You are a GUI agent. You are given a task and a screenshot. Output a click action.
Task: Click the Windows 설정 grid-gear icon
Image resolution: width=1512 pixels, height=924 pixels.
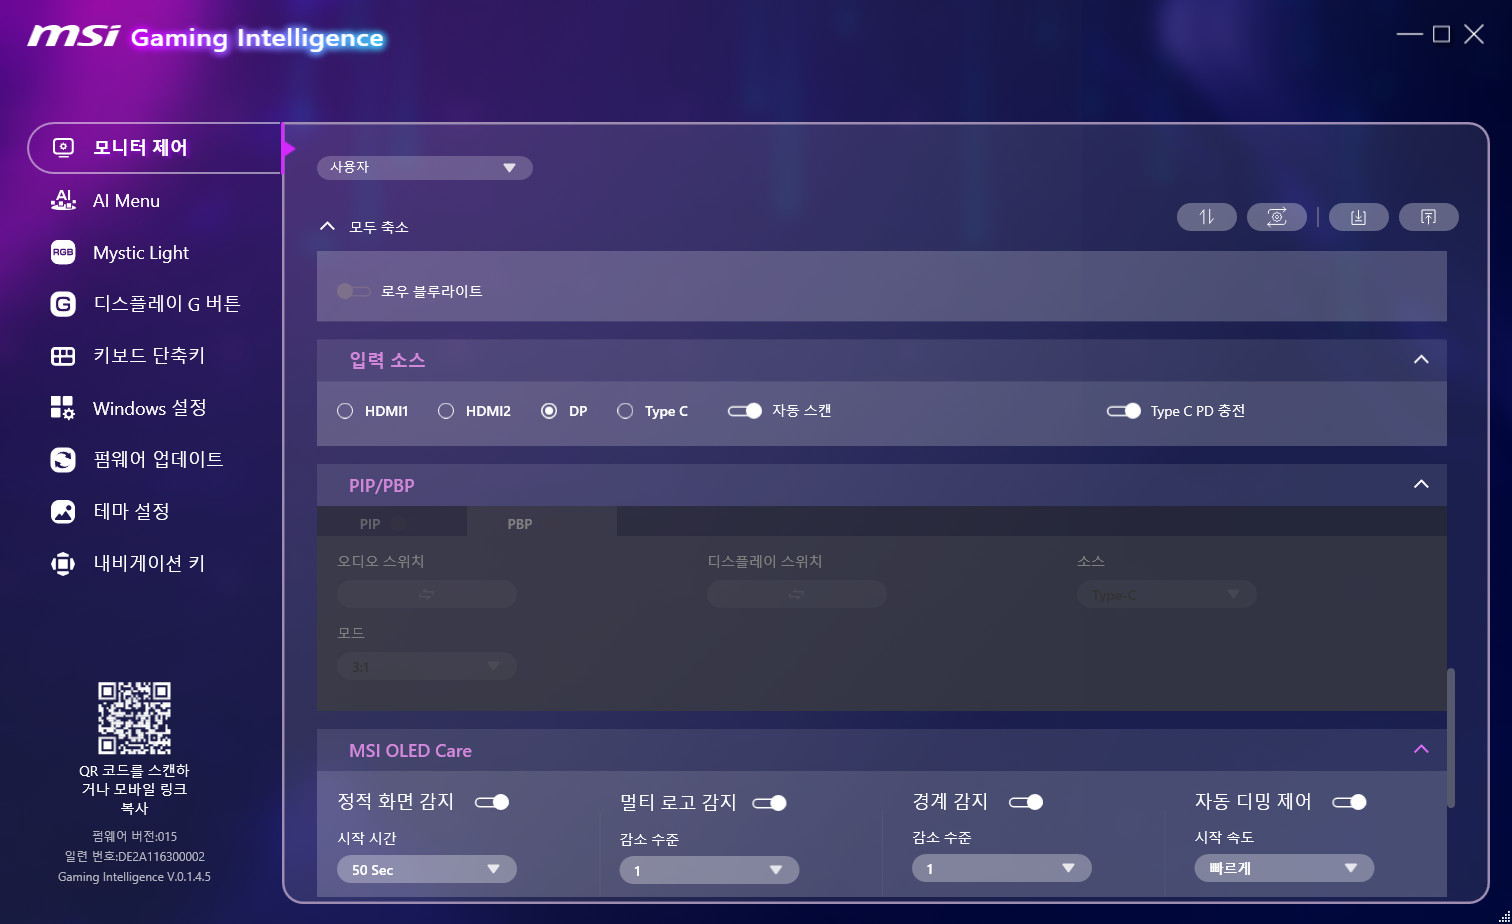(x=63, y=408)
